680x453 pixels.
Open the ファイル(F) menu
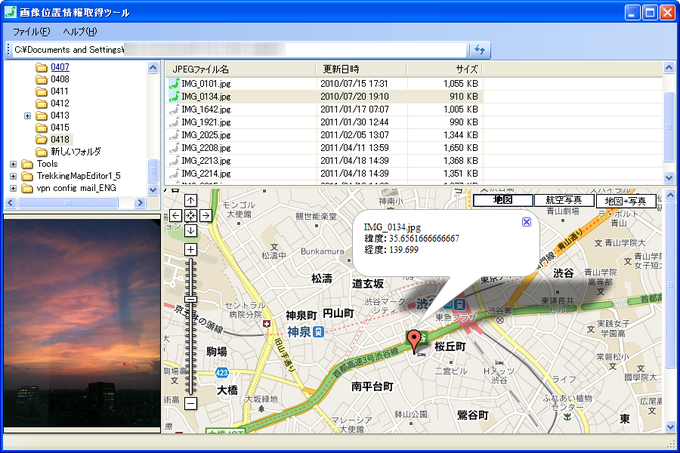click(31, 32)
